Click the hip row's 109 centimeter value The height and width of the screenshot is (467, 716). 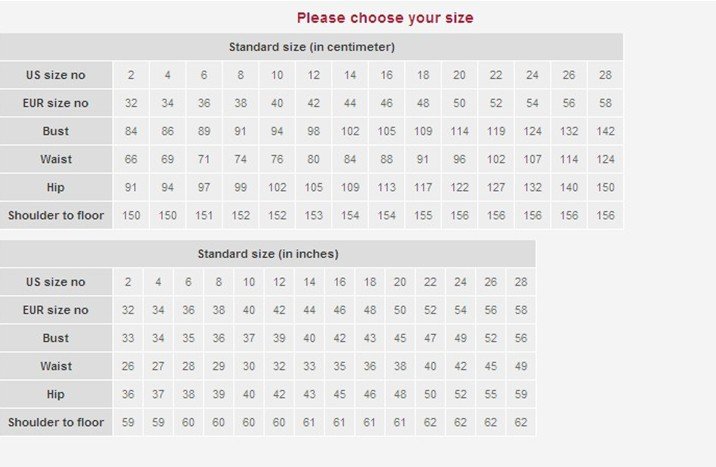[x=350, y=187]
